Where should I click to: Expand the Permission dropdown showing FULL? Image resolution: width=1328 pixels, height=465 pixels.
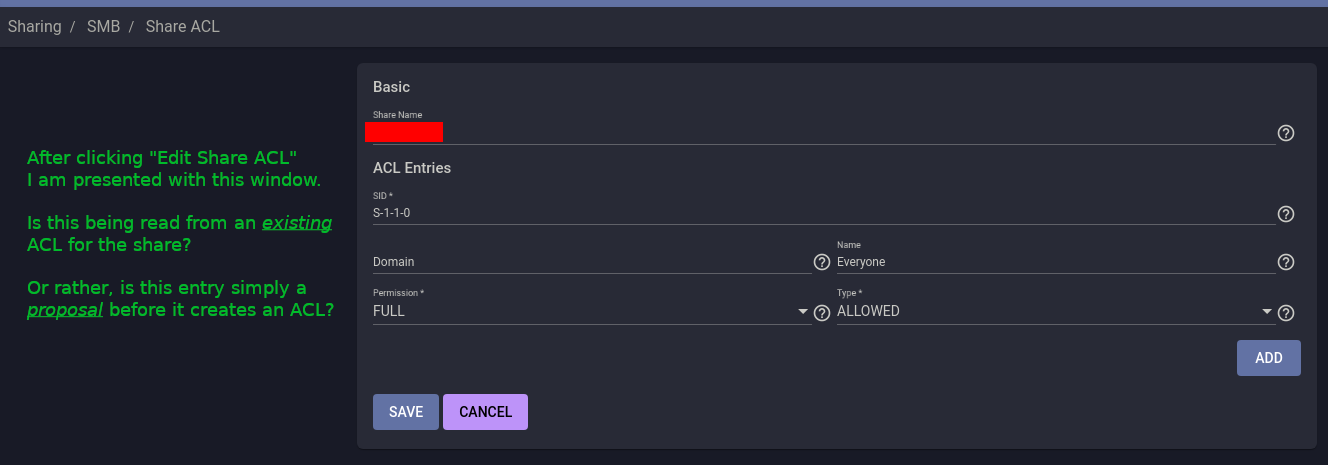tap(590, 311)
